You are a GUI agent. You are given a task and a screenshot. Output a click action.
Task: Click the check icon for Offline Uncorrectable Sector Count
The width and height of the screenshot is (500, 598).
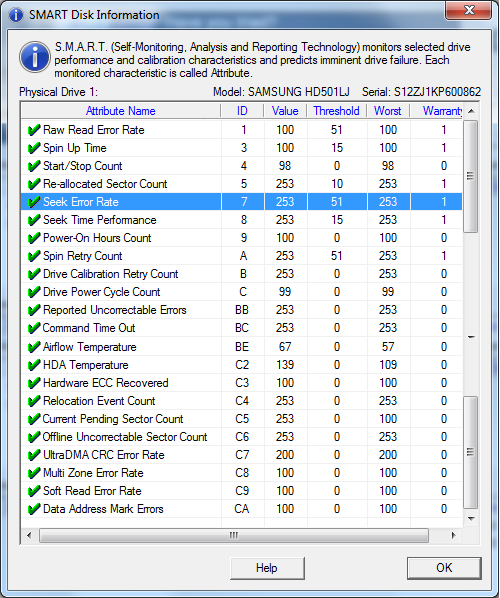click(x=34, y=437)
